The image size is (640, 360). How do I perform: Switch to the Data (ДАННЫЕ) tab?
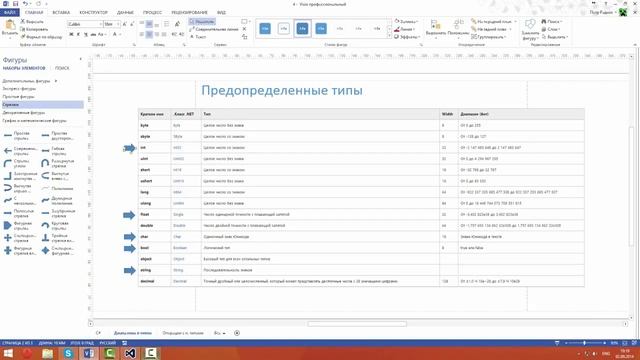125,12
